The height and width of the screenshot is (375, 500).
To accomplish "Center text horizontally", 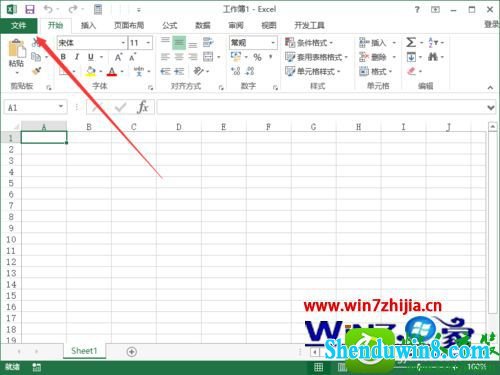I will (x=179, y=57).
